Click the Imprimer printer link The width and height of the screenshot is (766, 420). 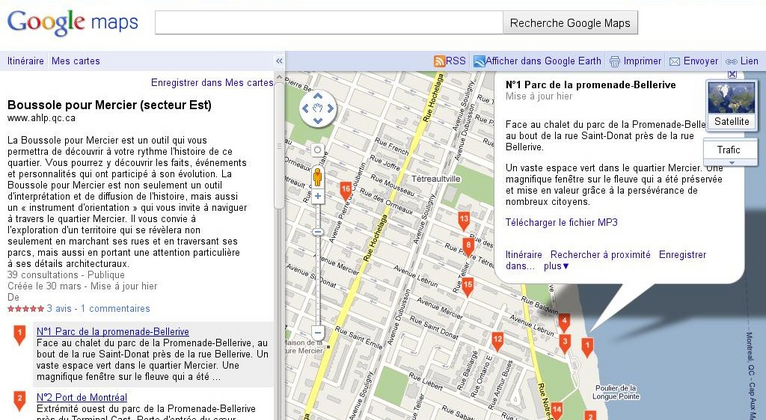pos(635,61)
